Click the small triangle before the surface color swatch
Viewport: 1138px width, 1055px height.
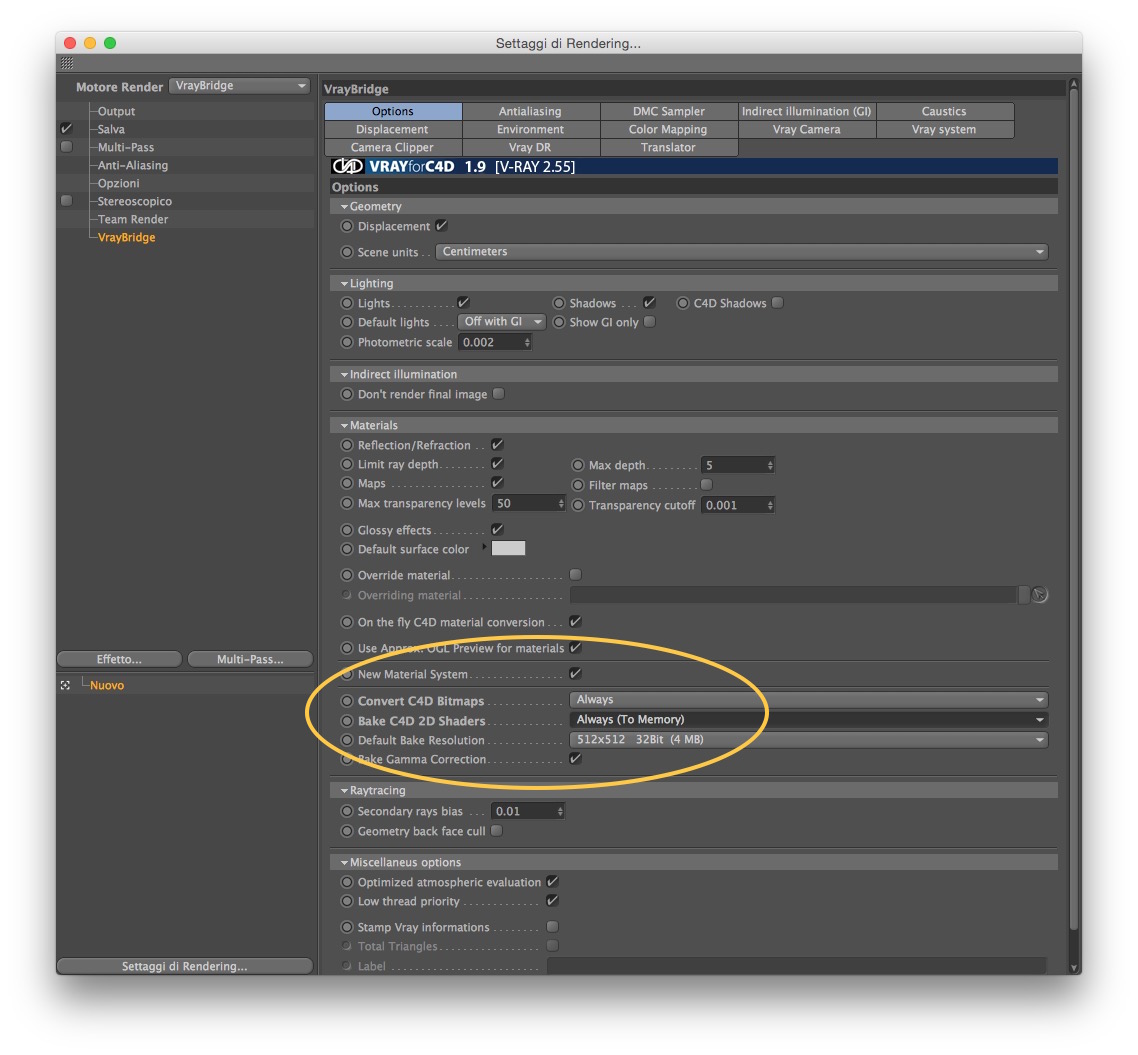(484, 546)
